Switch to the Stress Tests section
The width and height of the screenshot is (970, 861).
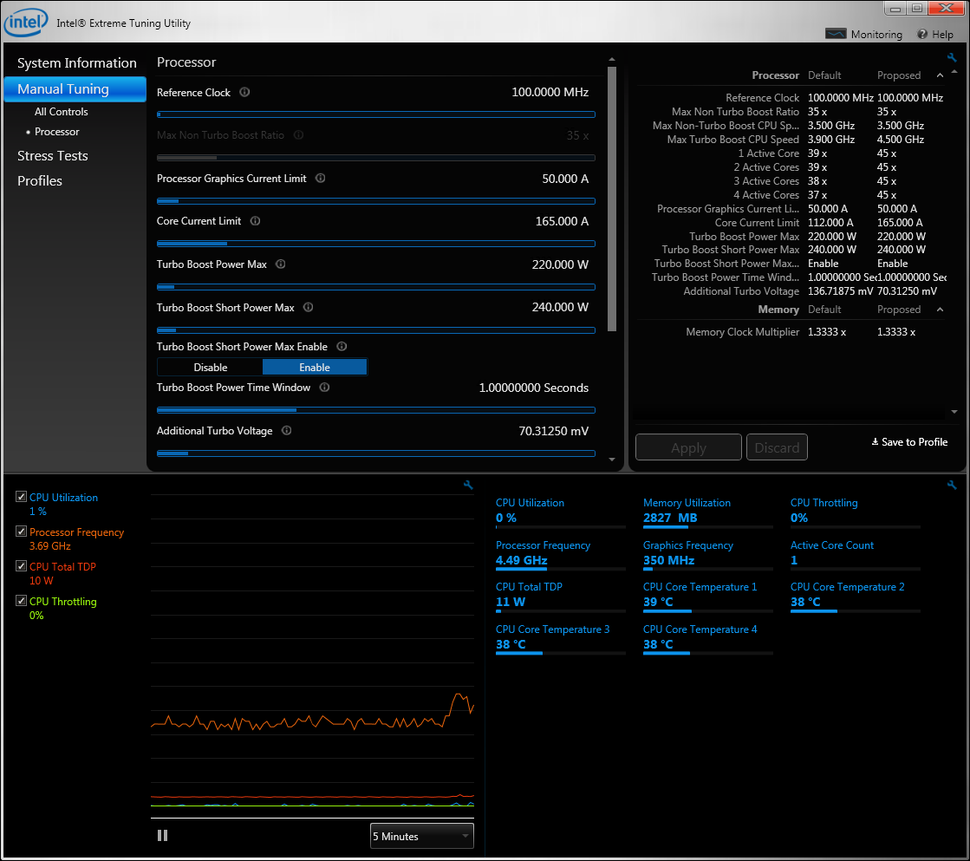(52, 155)
